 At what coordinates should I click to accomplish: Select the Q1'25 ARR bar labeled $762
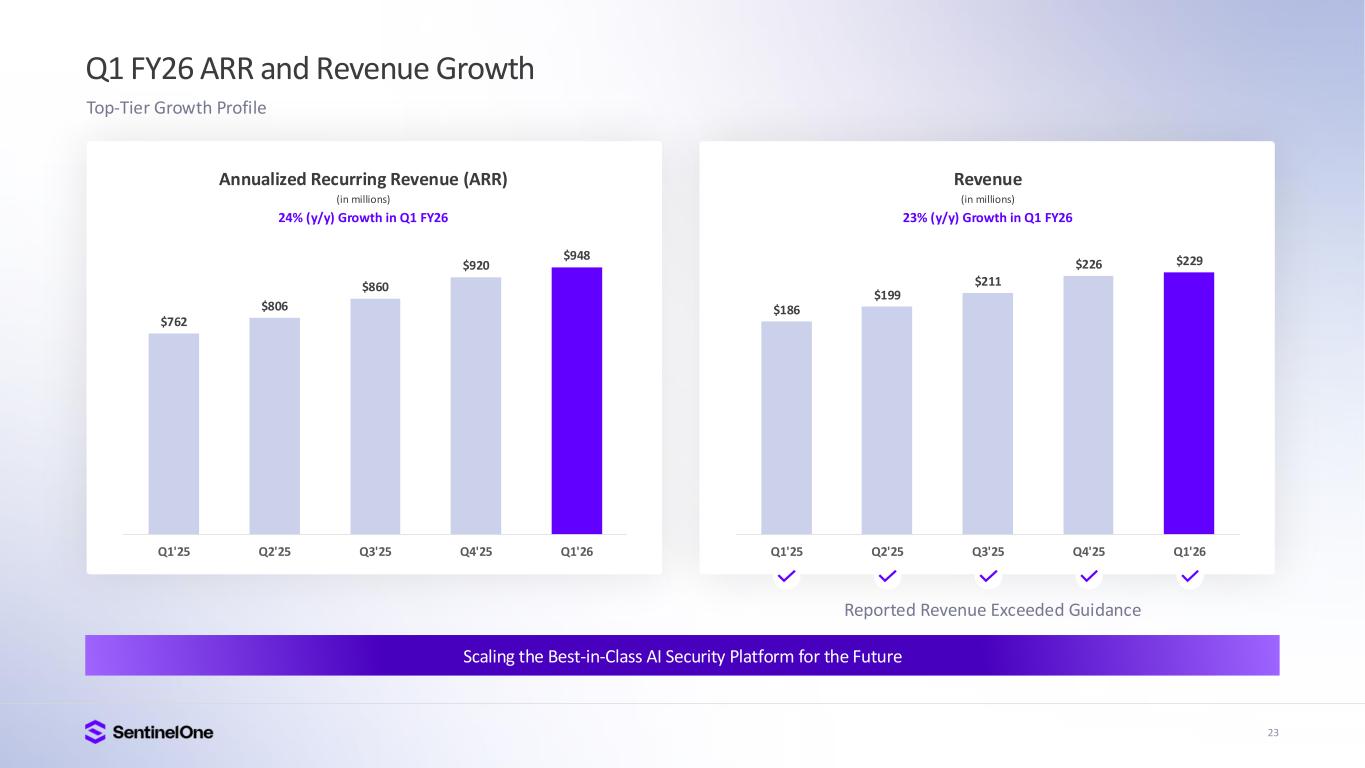point(174,433)
